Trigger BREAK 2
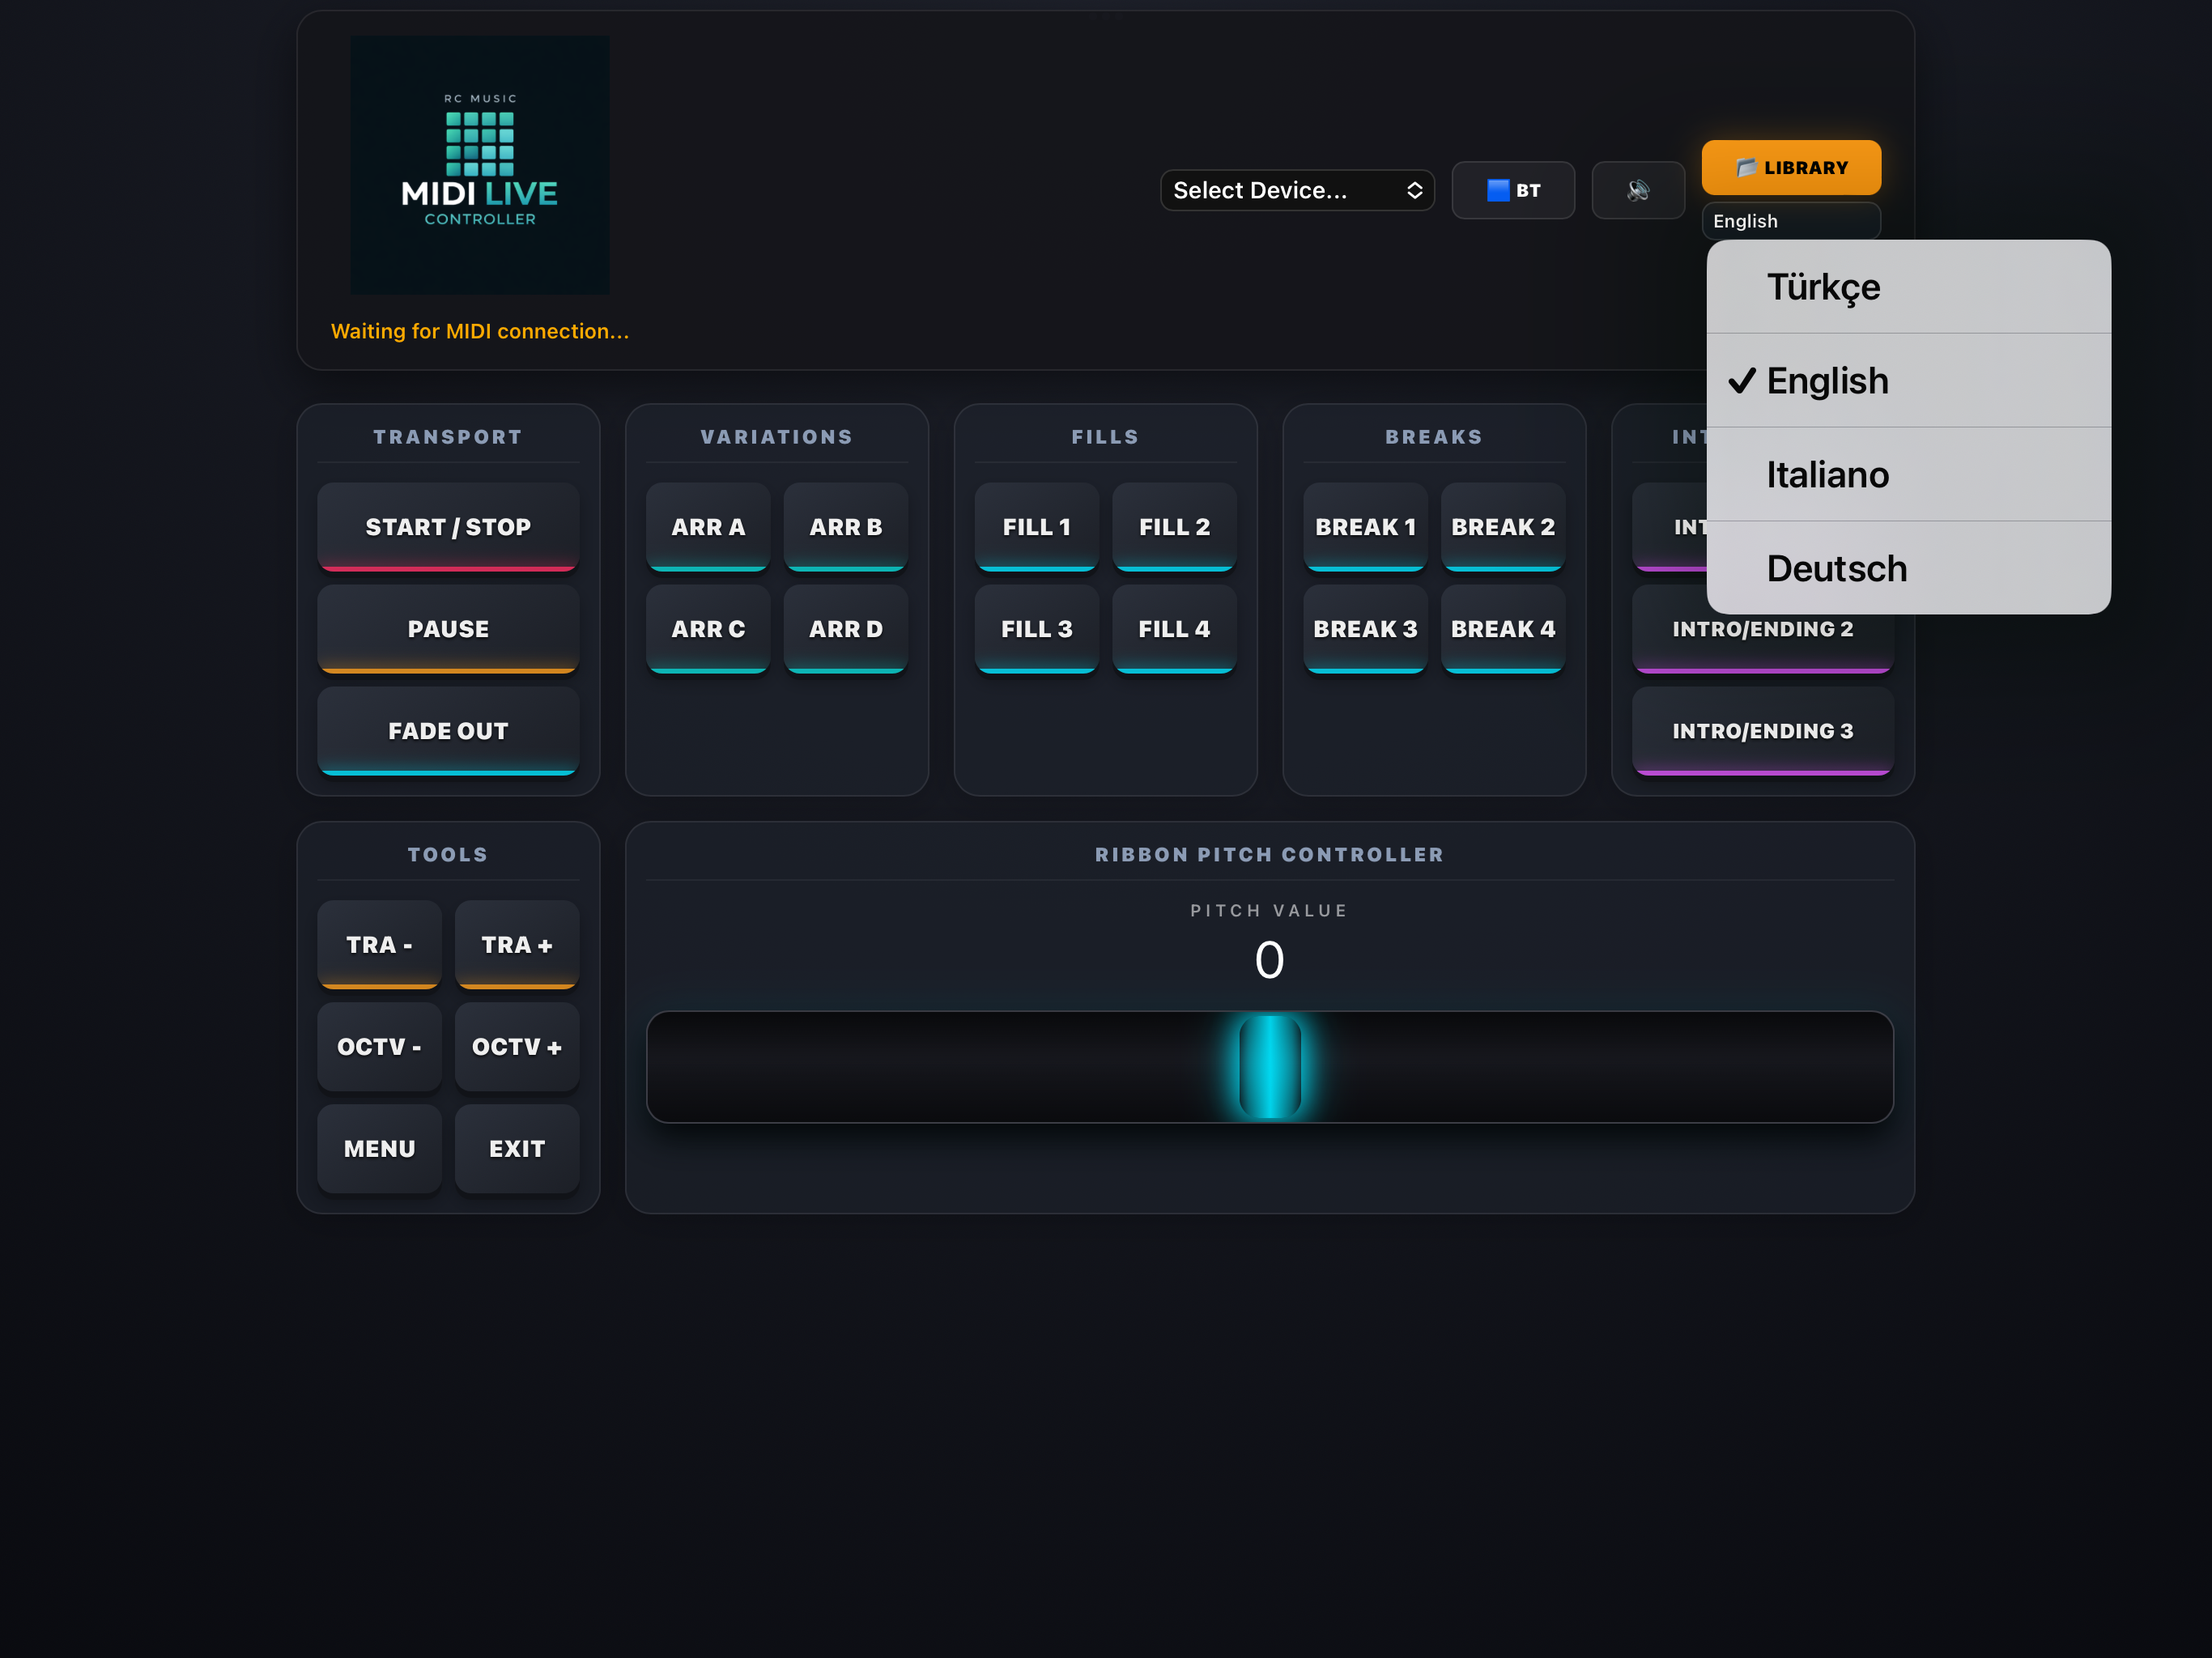Screen dimensions: 2212x1658 tap(1503, 527)
